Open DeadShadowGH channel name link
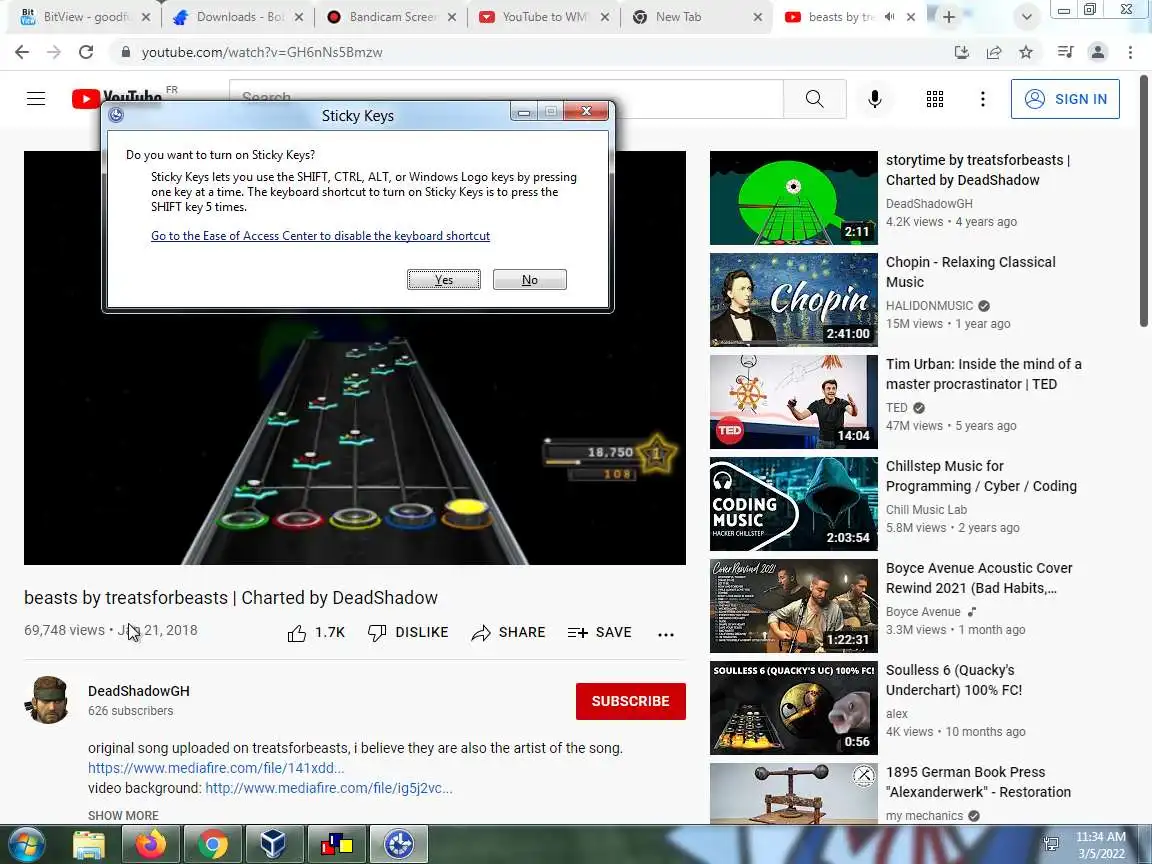This screenshot has height=864, width=1152. tap(139, 691)
